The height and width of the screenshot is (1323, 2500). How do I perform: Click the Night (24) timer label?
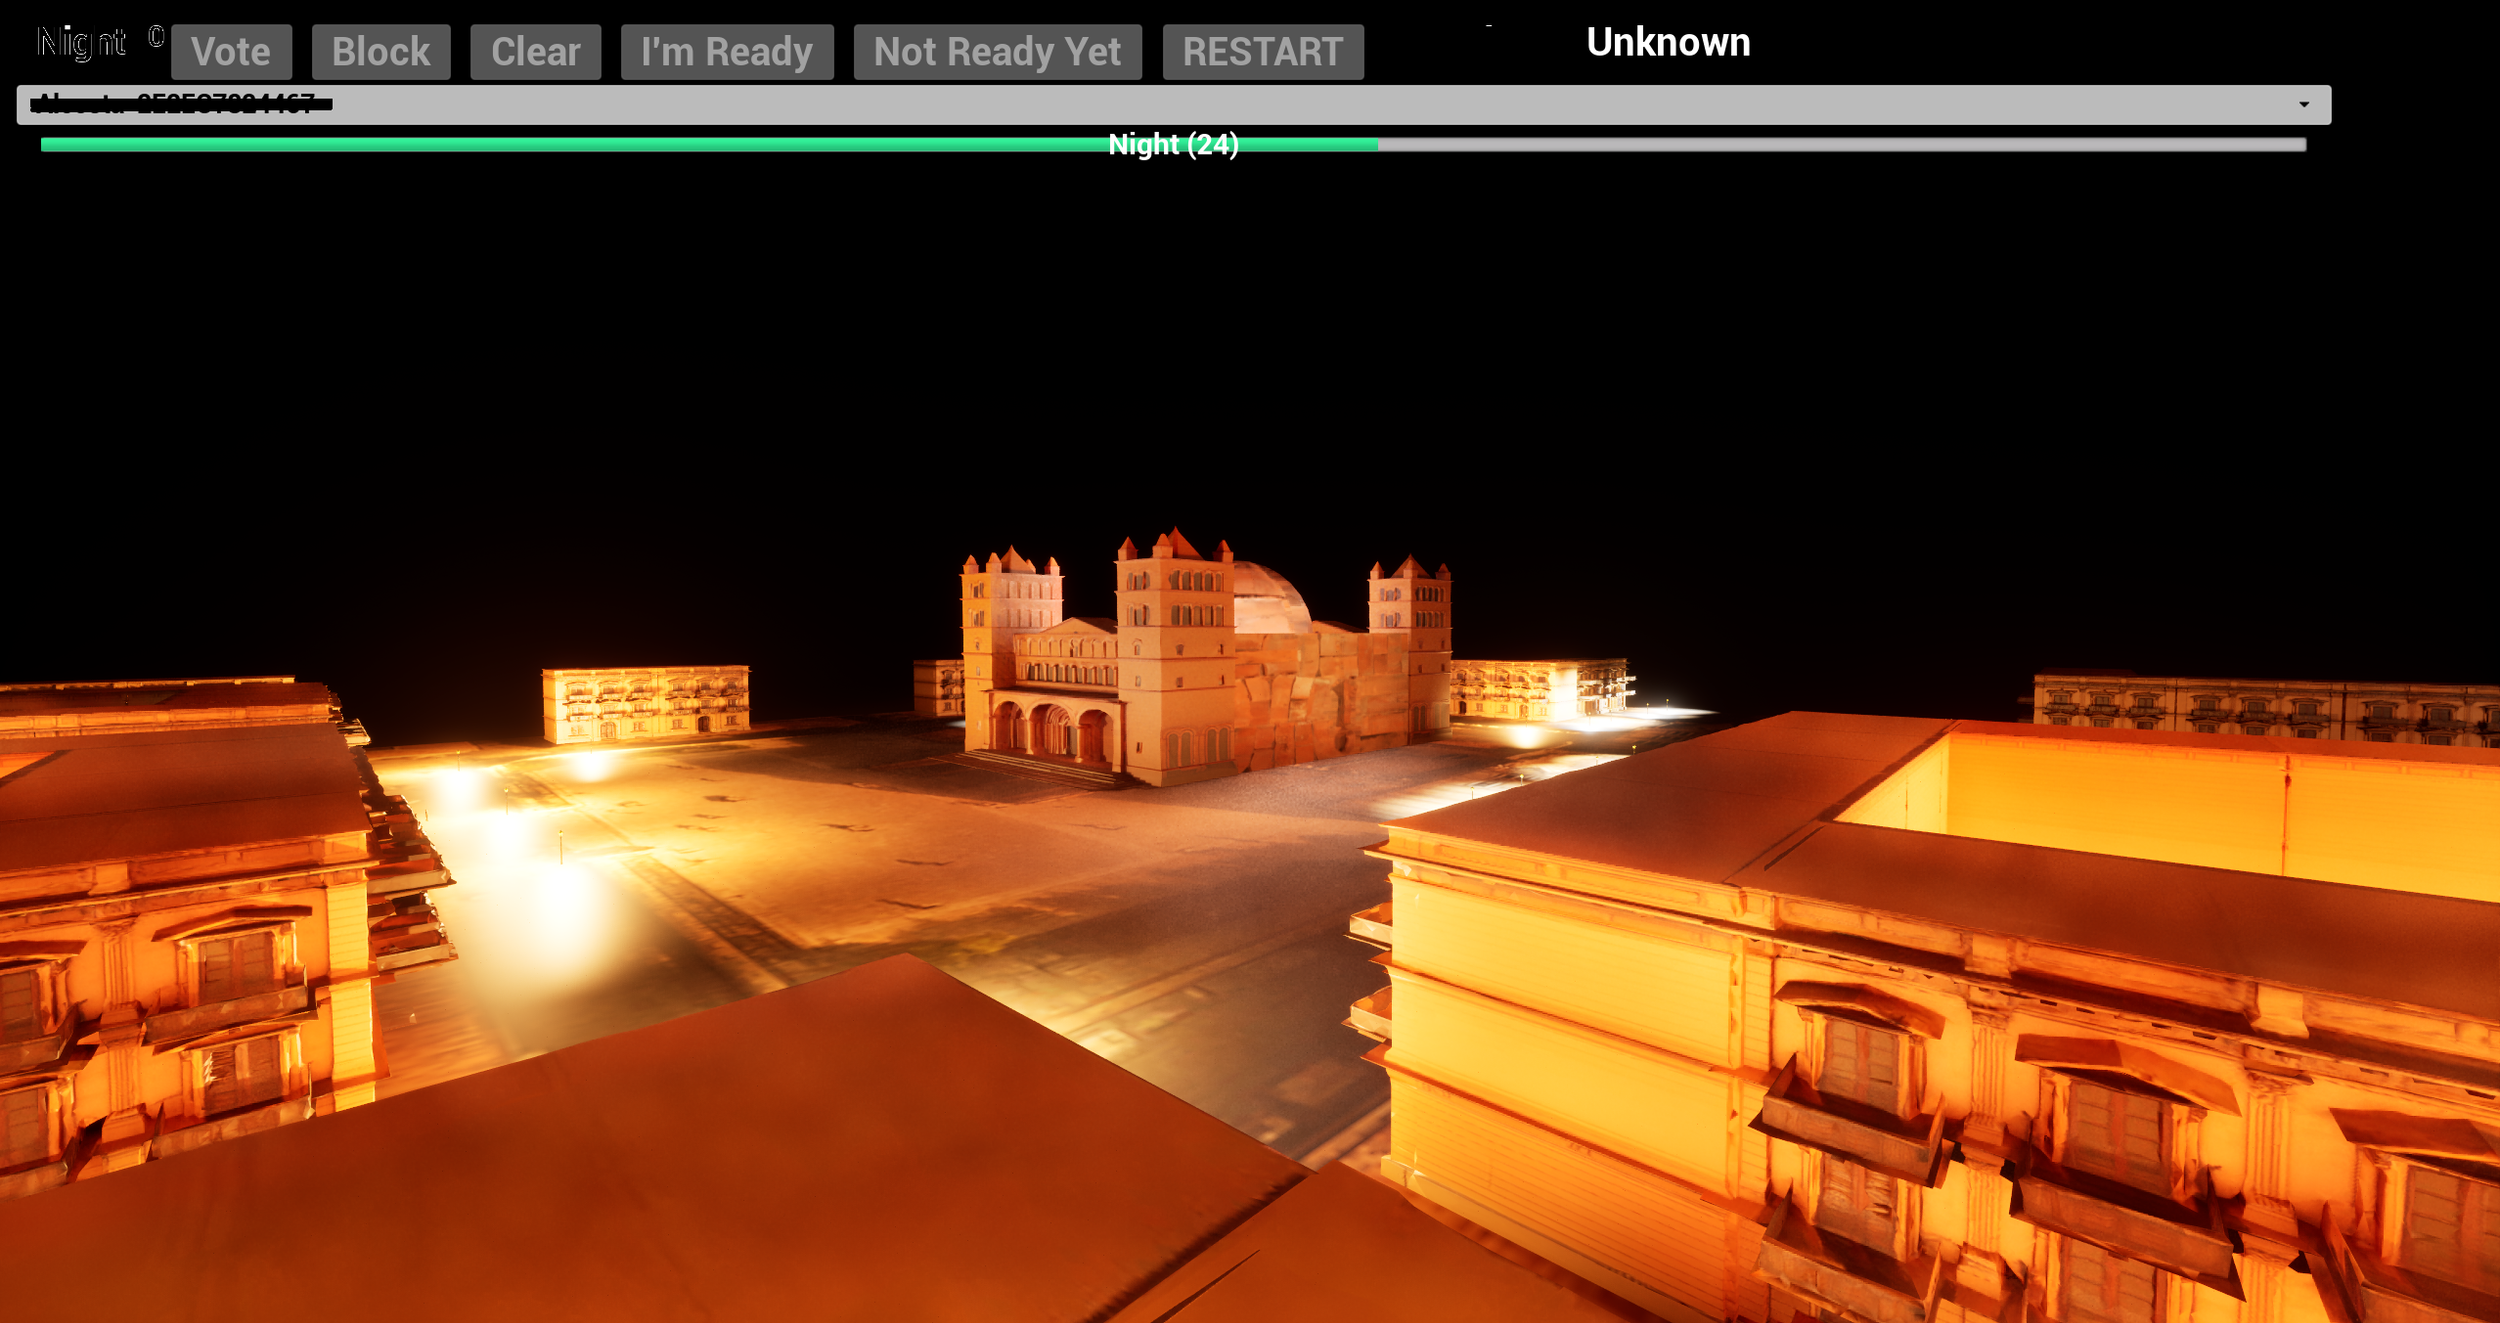[1173, 145]
